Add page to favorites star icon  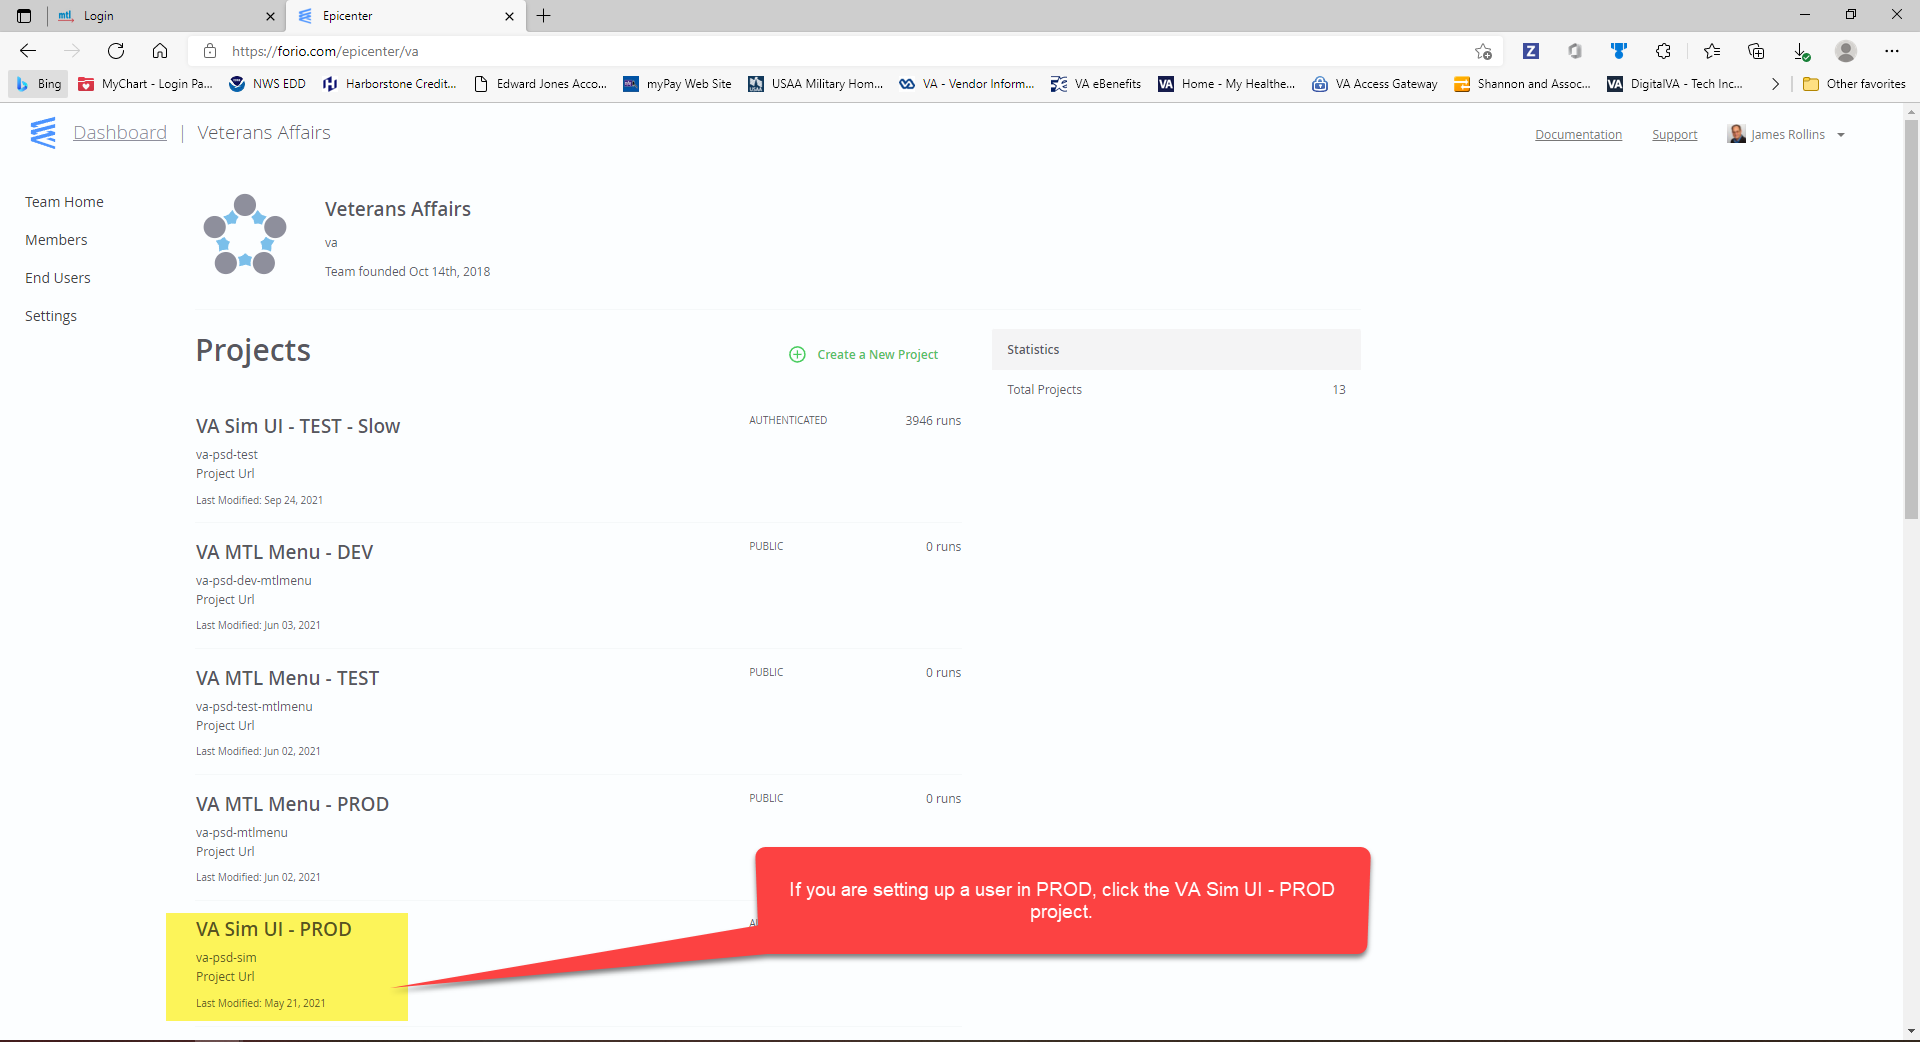(x=1483, y=51)
